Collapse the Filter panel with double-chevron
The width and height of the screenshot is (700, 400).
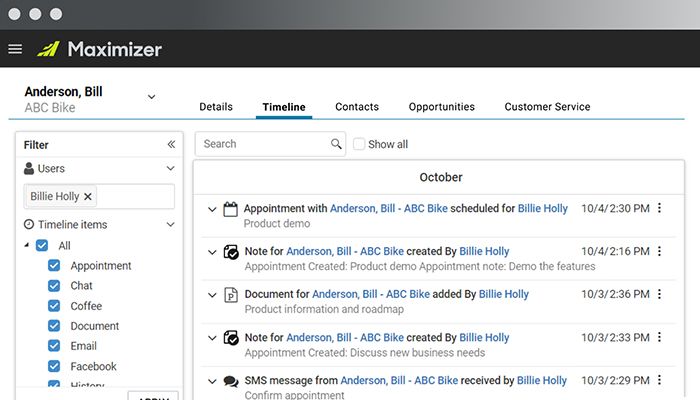point(171,144)
